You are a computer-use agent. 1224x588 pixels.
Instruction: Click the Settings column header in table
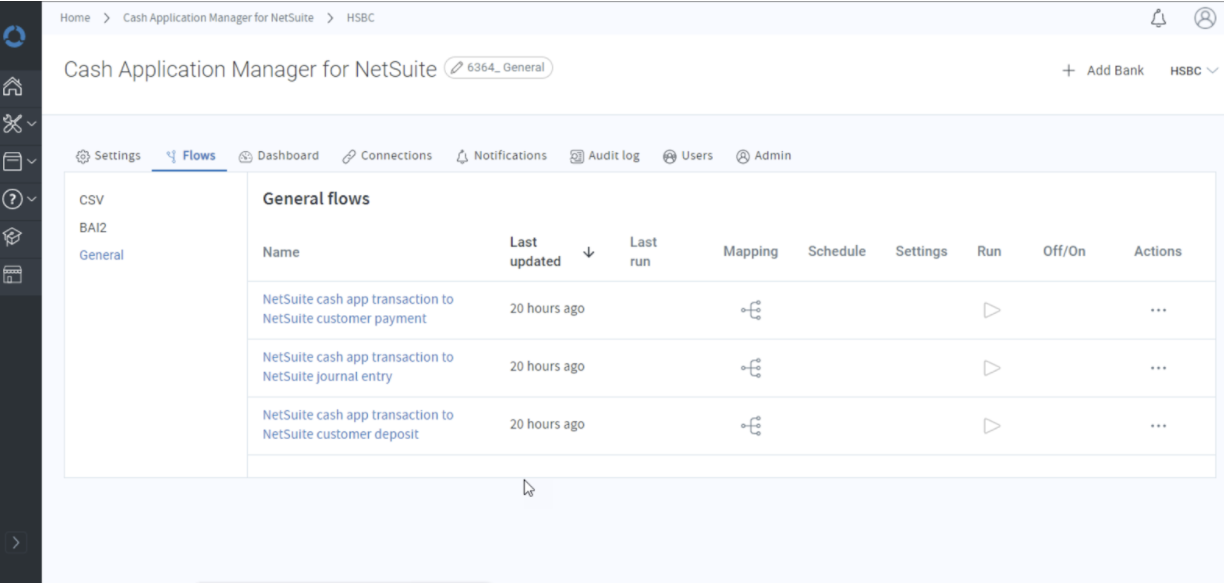tap(921, 252)
